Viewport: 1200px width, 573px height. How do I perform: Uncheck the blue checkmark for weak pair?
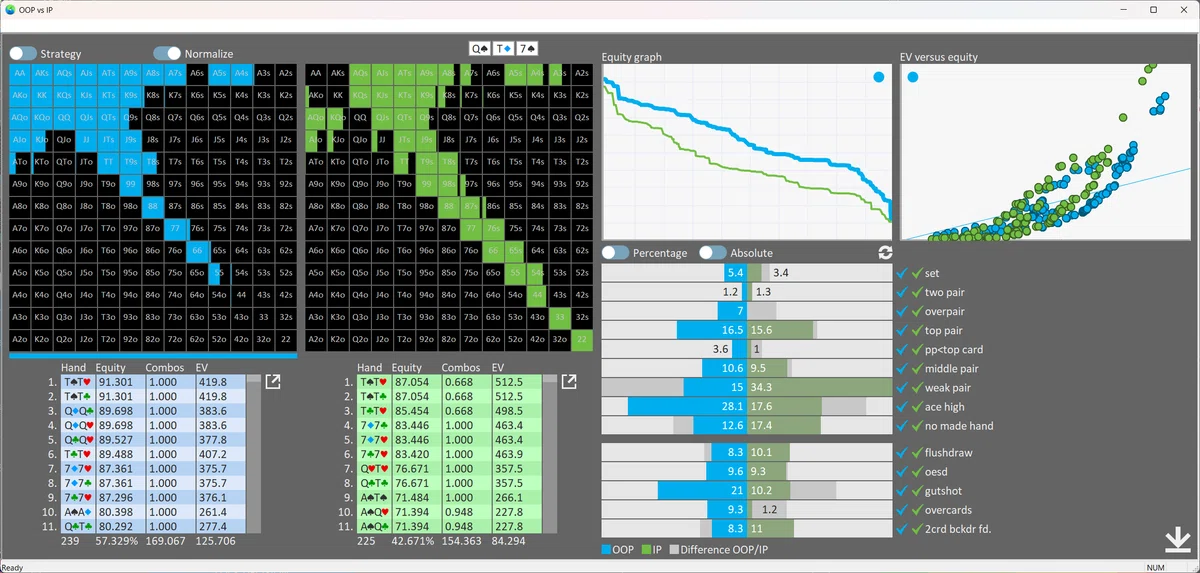(902, 388)
